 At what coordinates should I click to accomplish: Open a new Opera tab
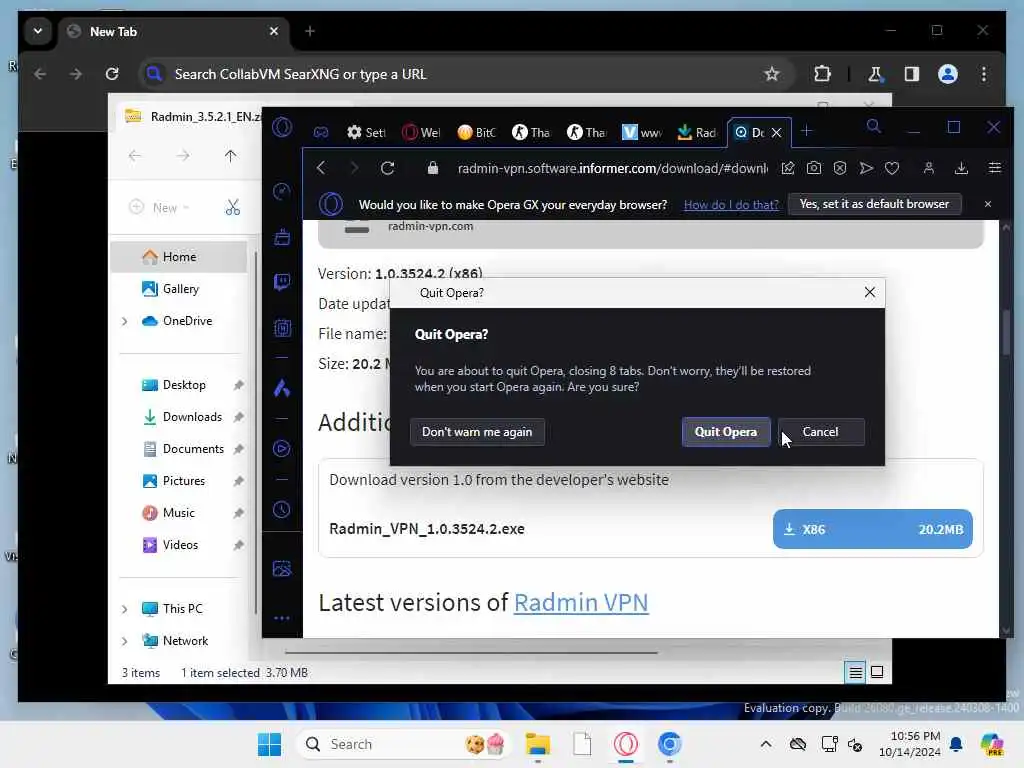(807, 131)
